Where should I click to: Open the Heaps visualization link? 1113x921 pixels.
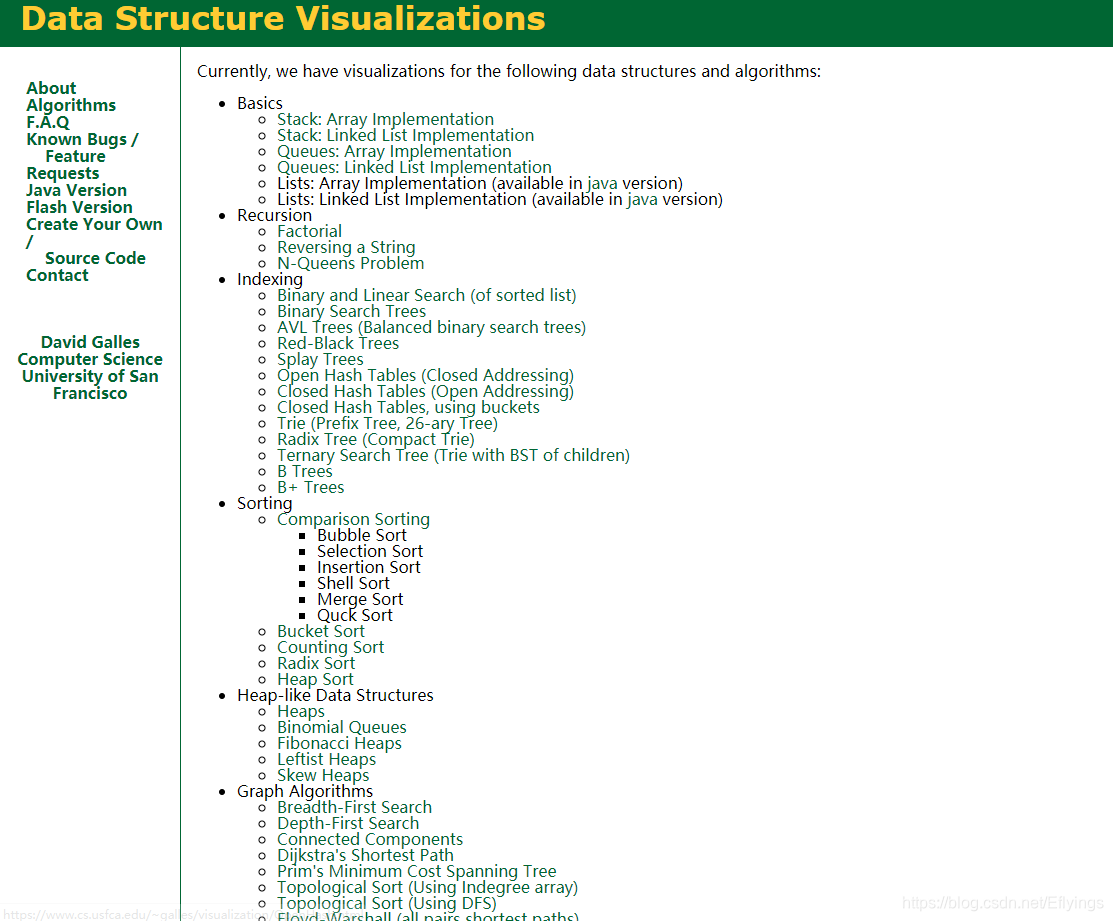coord(301,712)
